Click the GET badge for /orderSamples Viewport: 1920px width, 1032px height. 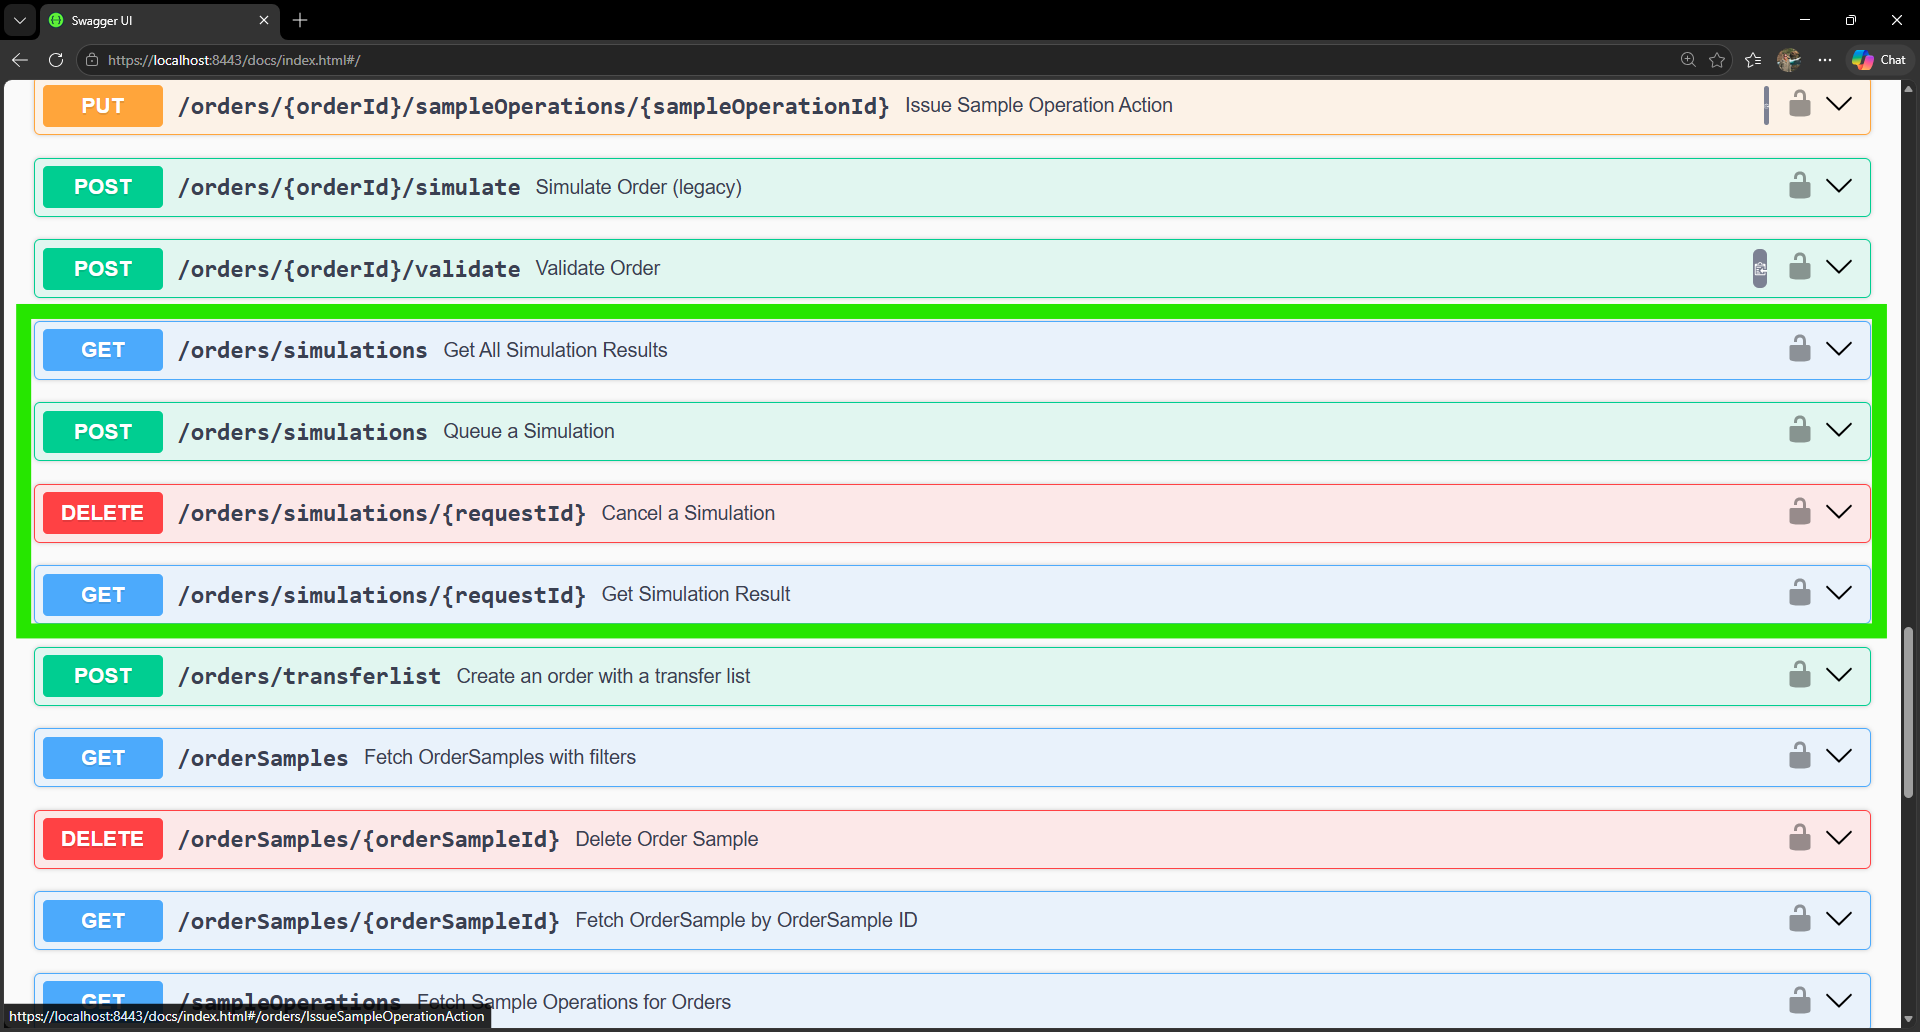(103, 758)
